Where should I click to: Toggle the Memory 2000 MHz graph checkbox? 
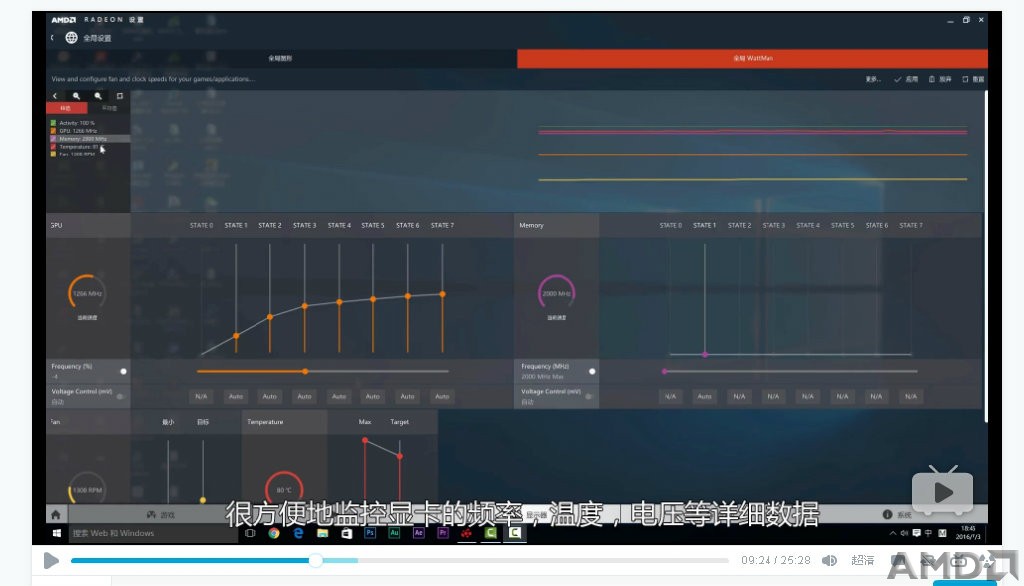click(x=53, y=138)
